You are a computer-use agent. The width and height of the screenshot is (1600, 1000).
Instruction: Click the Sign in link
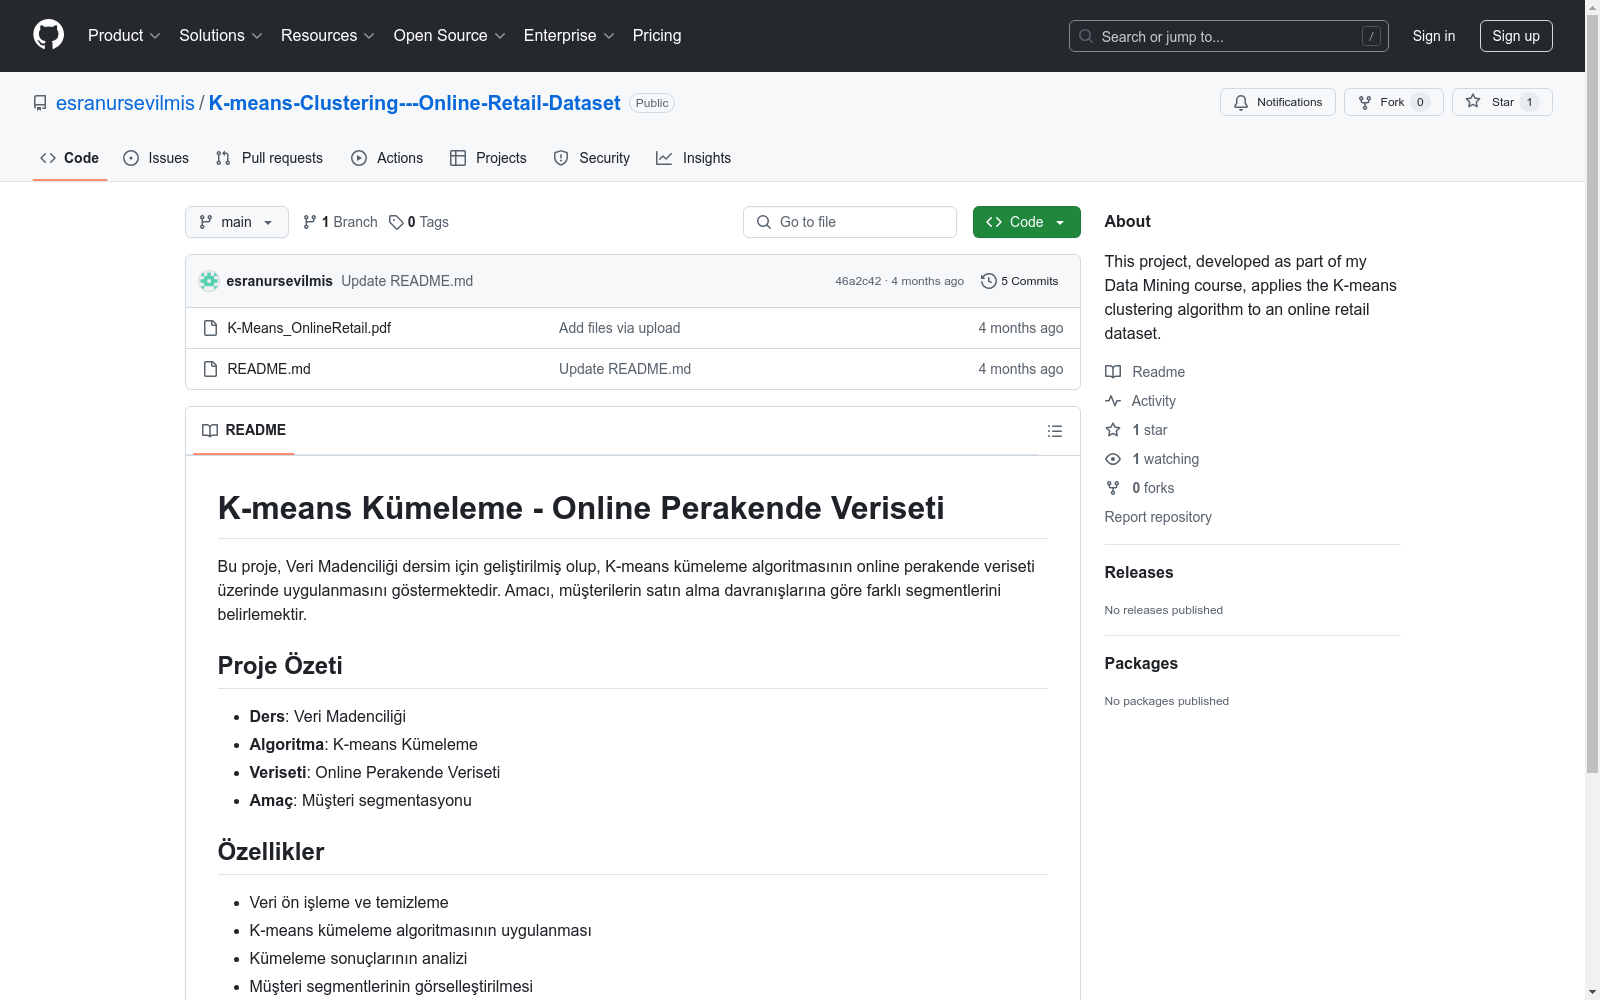[1434, 36]
